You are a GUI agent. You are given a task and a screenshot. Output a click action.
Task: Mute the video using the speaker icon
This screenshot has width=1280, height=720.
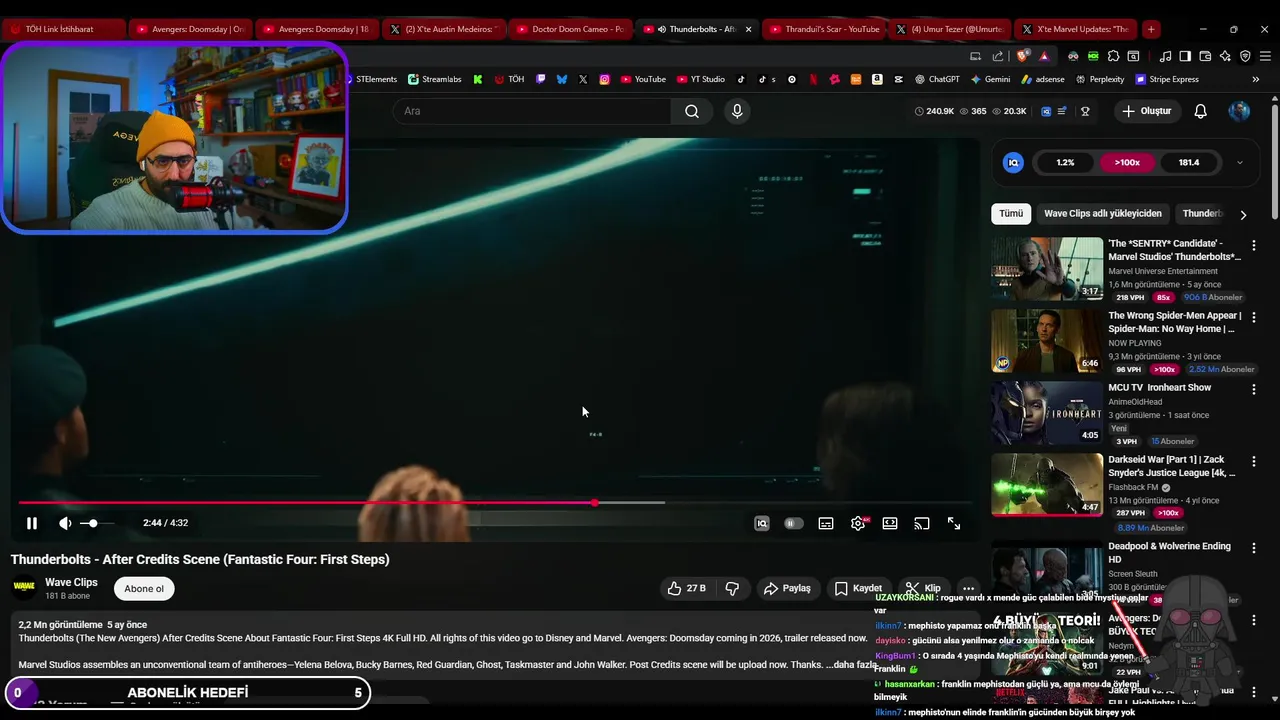tap(65, 523)
